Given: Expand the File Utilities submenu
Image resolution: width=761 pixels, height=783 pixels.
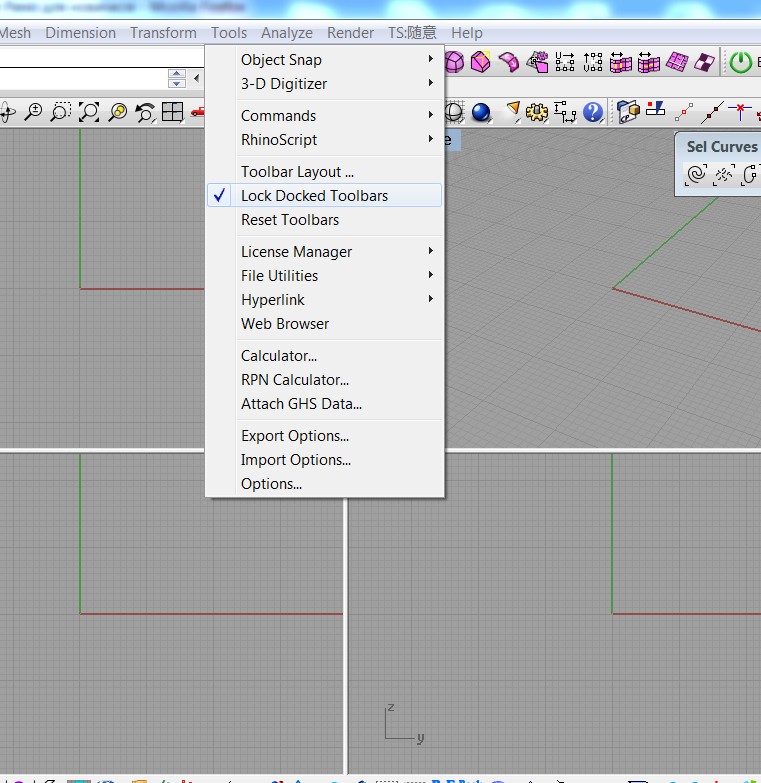Looking at the screenshot, I should coord(324,276).
